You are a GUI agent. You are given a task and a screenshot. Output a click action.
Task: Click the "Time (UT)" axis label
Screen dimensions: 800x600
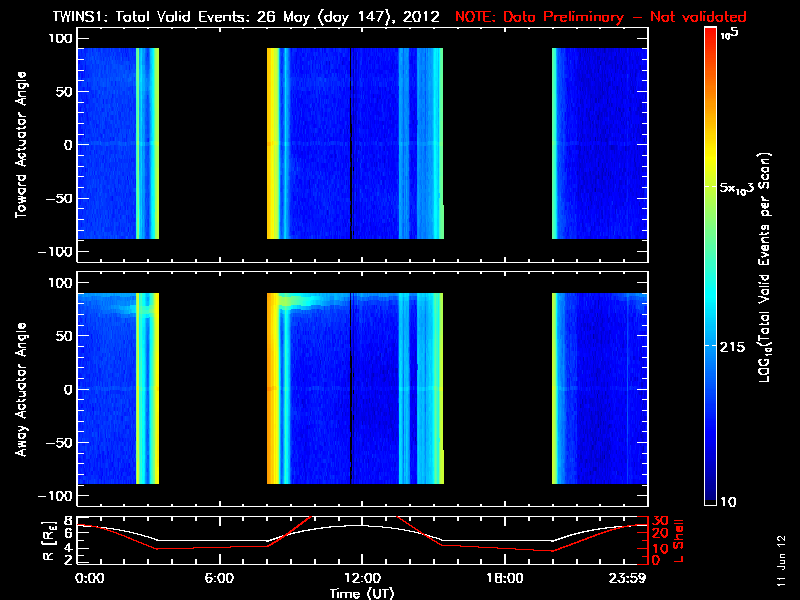point(362,593)
